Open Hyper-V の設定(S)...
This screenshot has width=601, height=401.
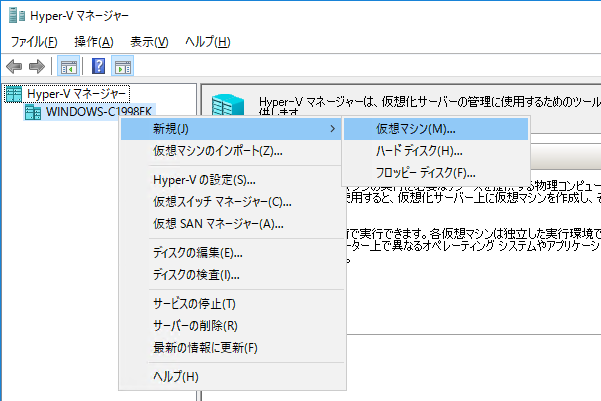click(x=204, y=180)
